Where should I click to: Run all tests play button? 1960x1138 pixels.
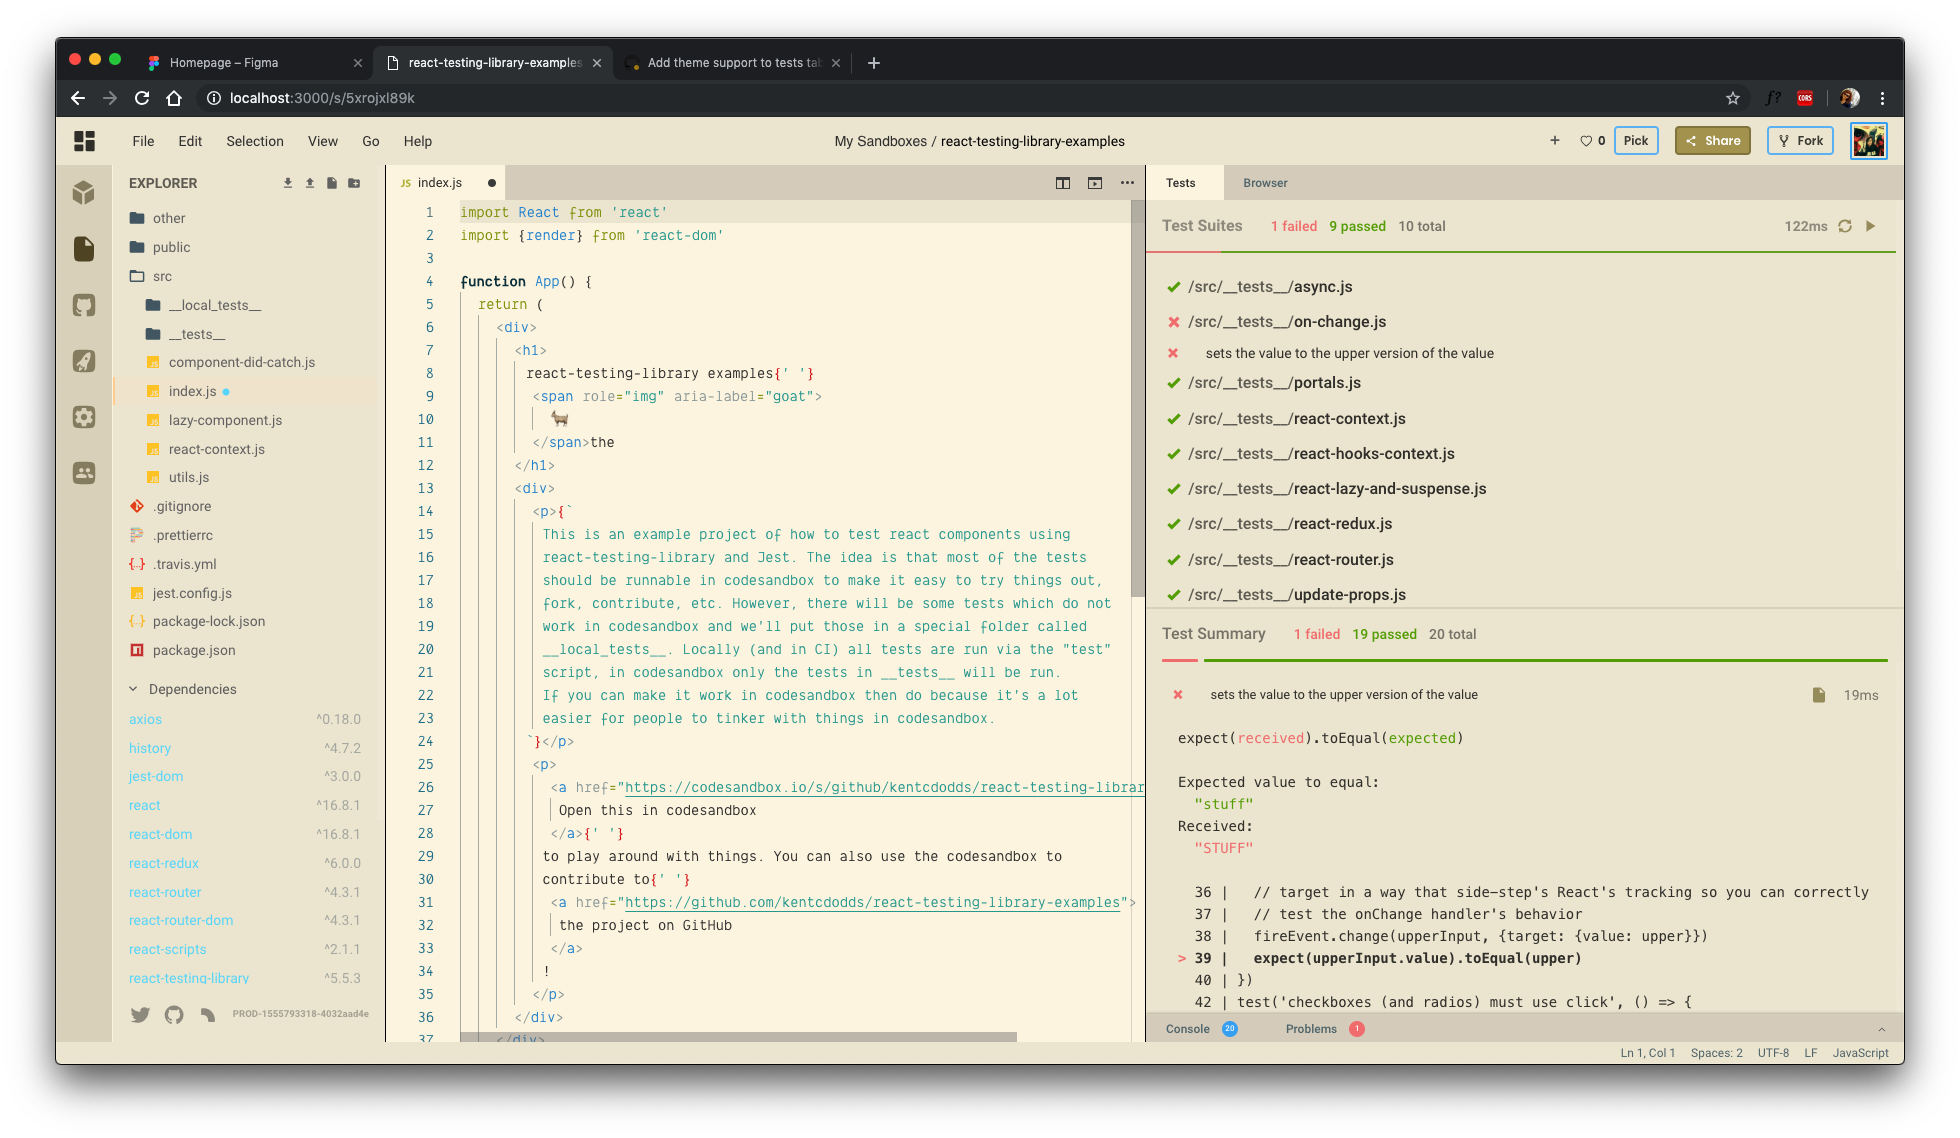[1871, 226]
